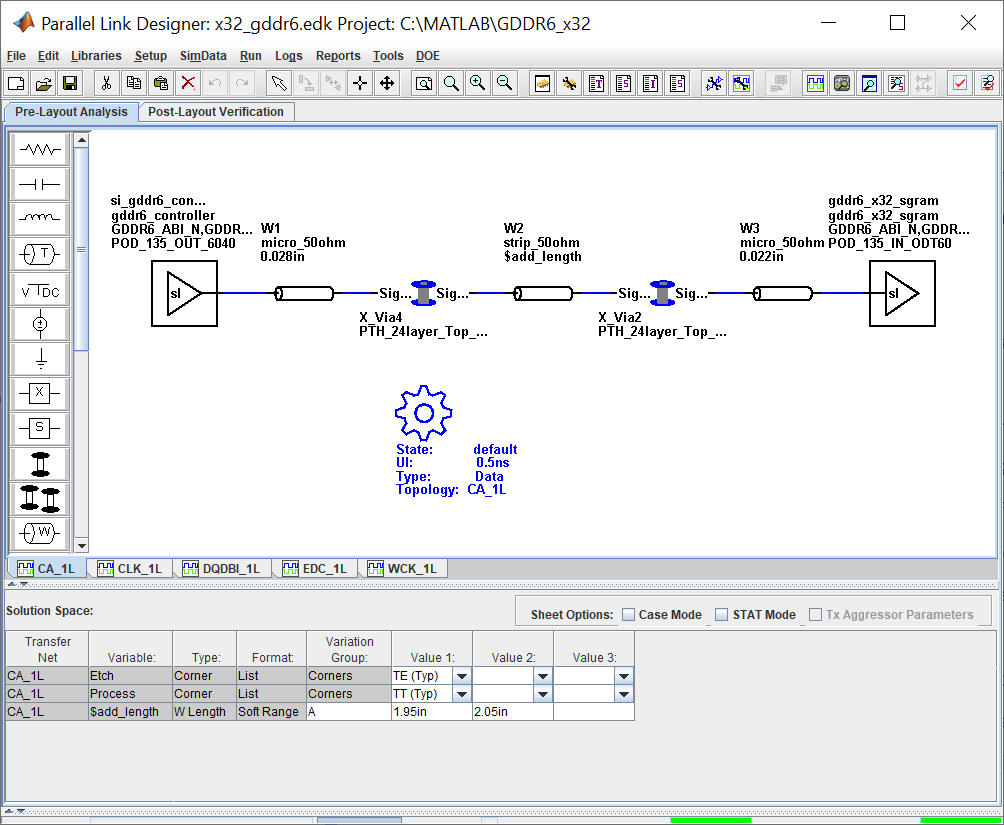This screenshot has width=1004, height=825.
Task: Pick the T transmission line palette element
Action: (x=40, y=255)
